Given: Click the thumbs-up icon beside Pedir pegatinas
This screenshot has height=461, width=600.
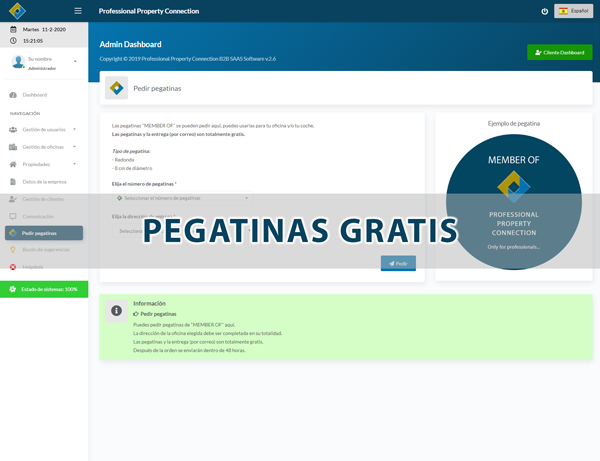Looking at the screenshot, I should (136, 314).
